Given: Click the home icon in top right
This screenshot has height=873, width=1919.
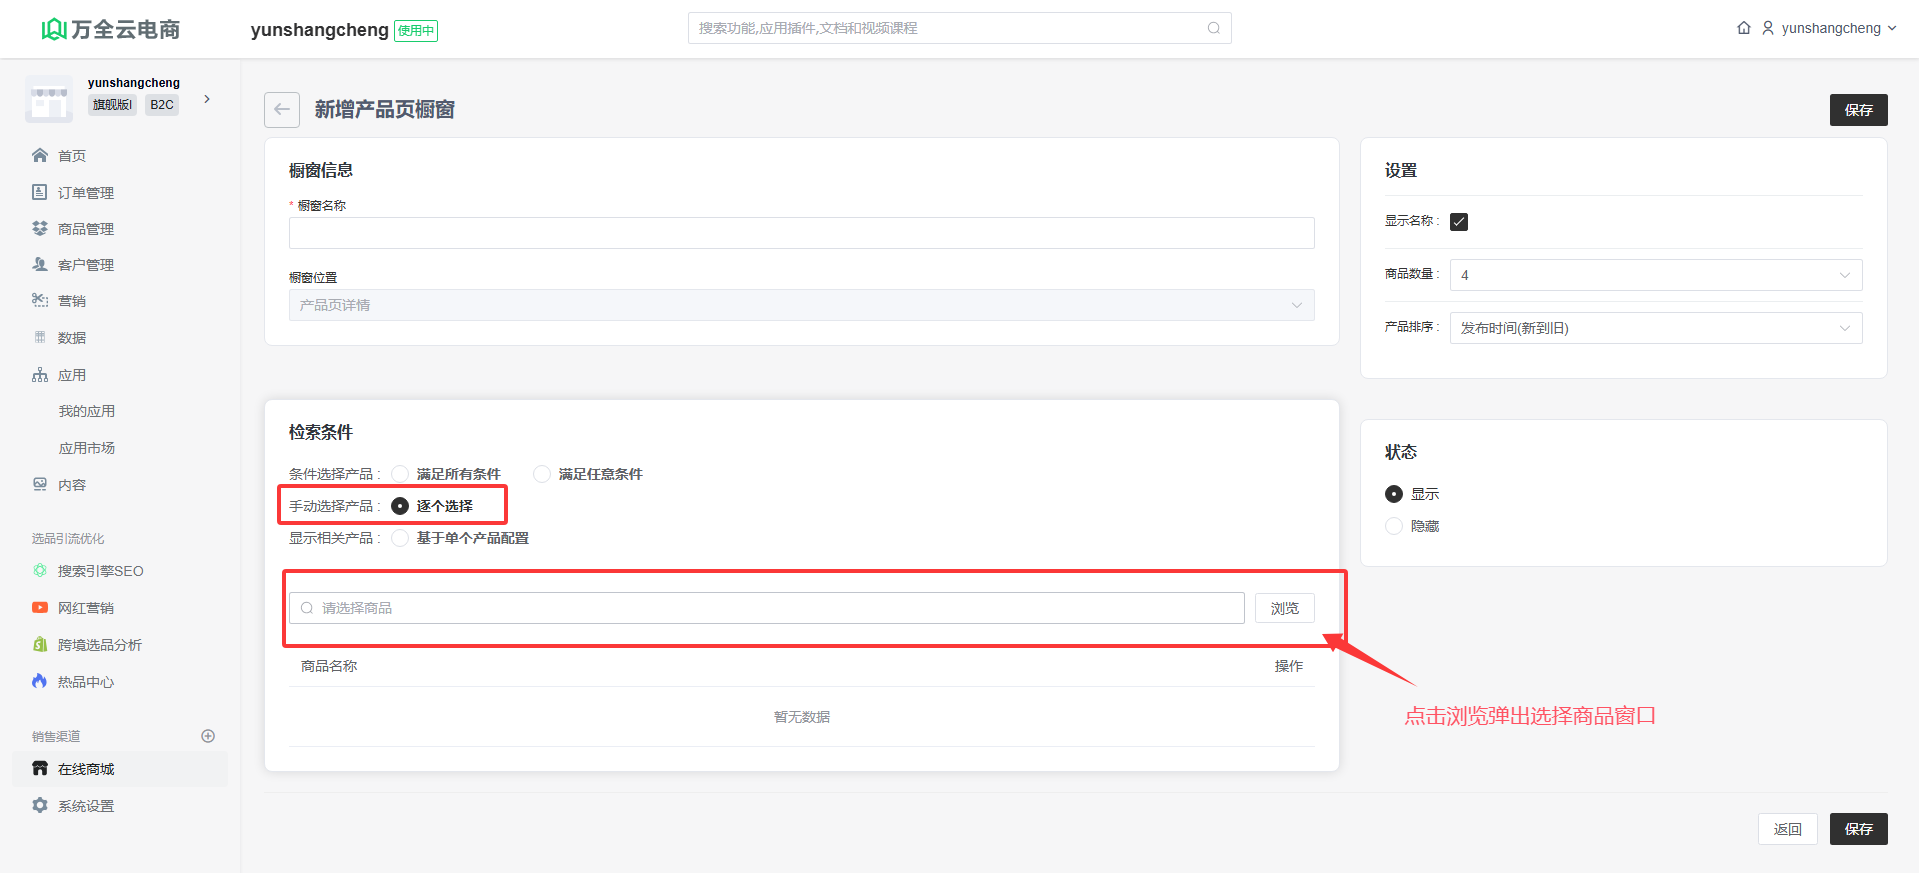Looking at the screenshot, I should point(1743,28).
